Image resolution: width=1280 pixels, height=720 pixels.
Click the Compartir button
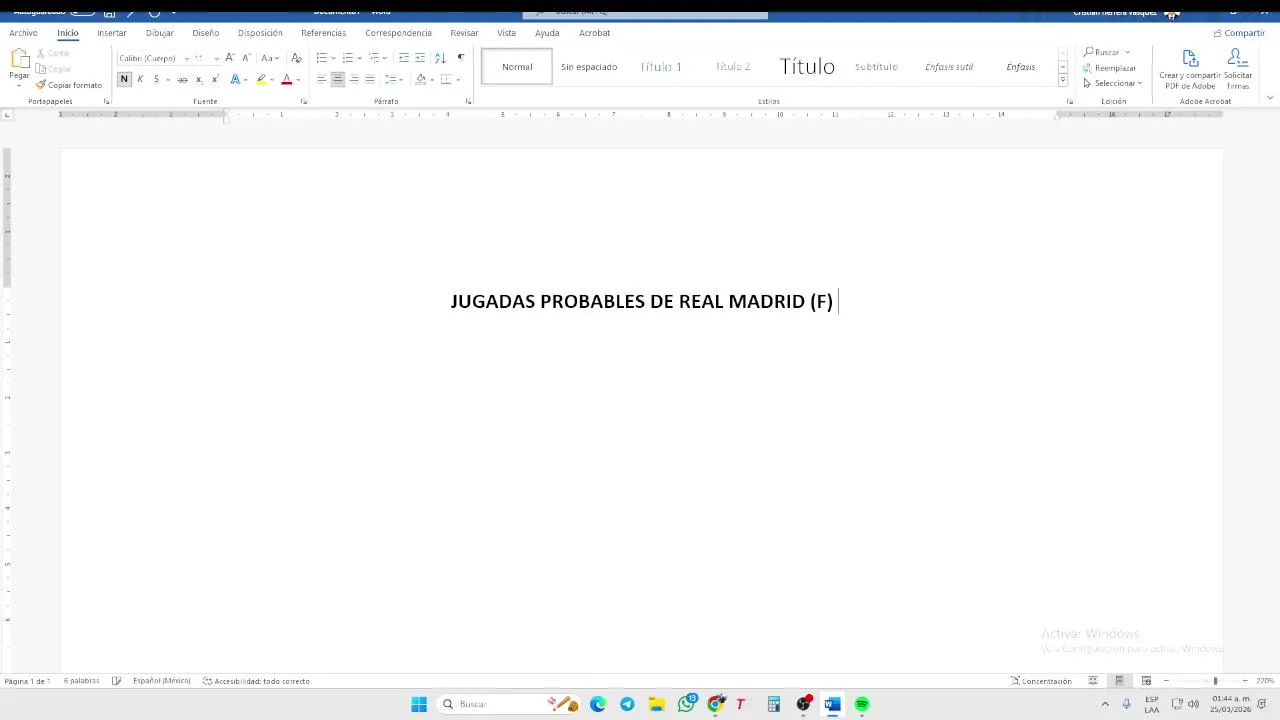(x=1239, y=33)
